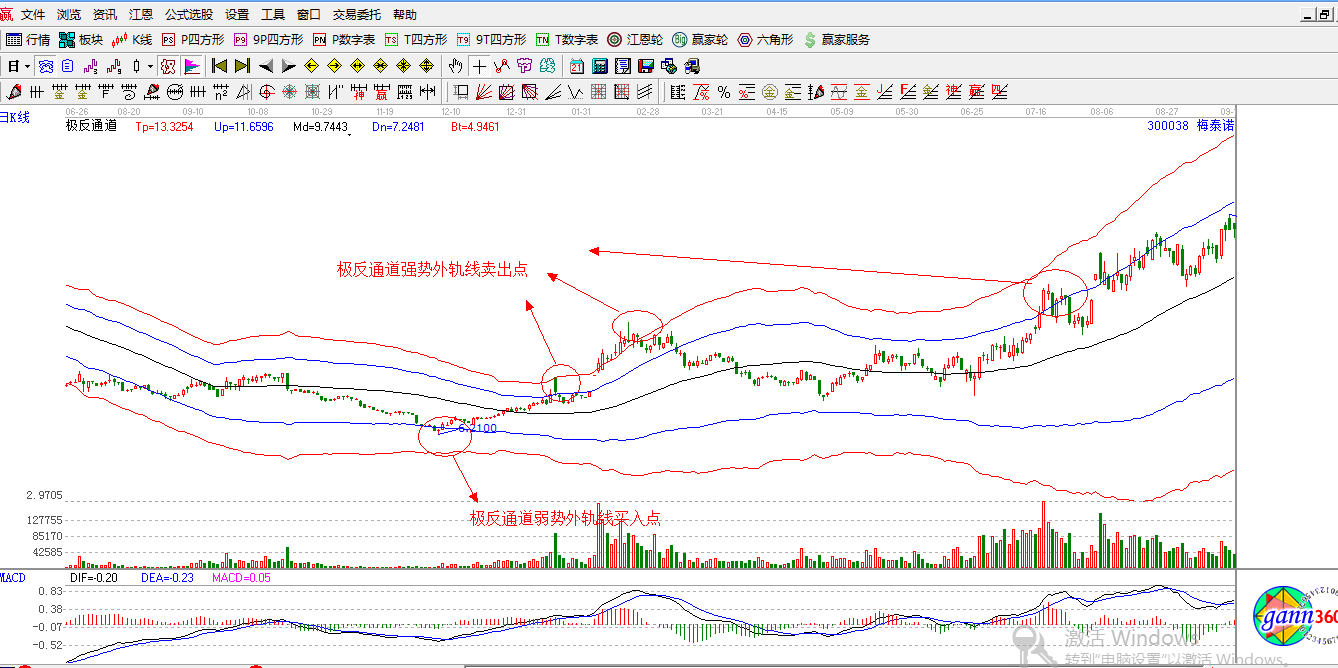Viewport: 1338px width, 668px height.
Task: Toggle the crosshair cursor mode
Action: click(x=479, y=66)
